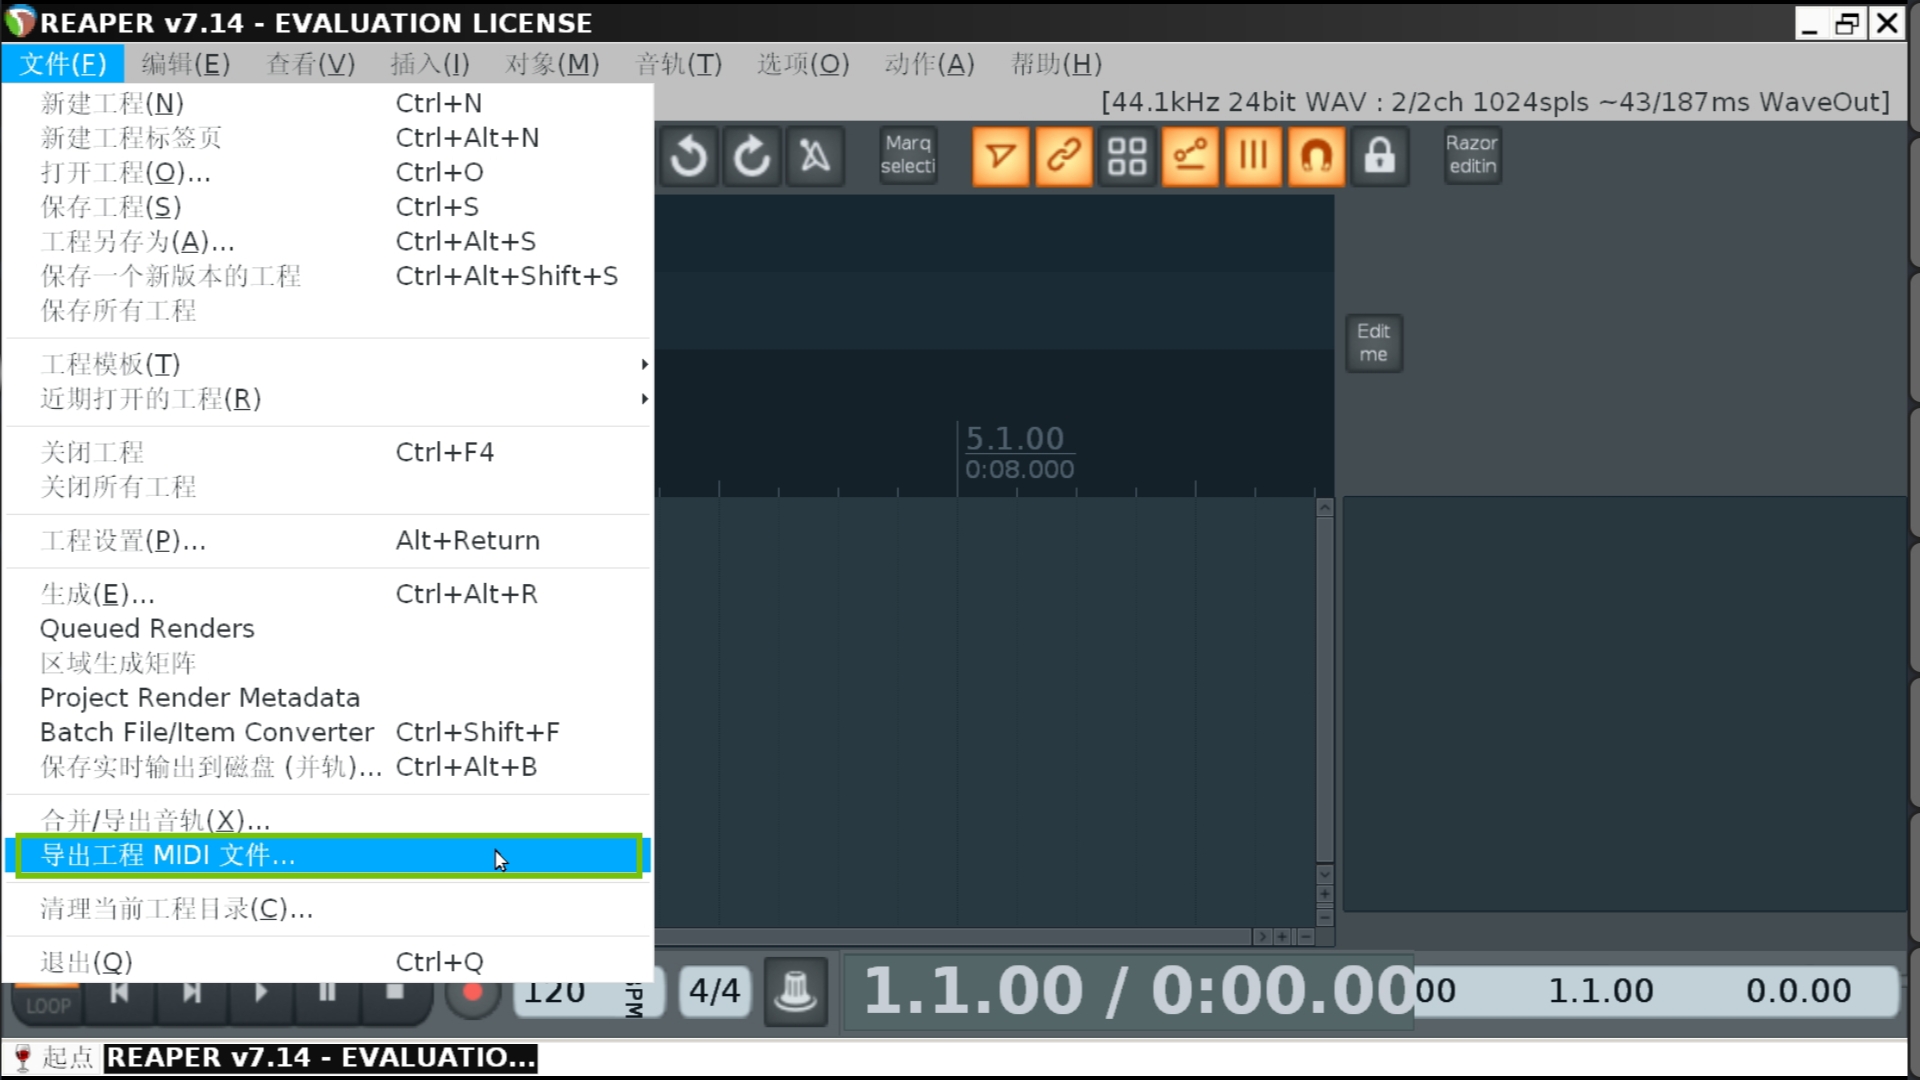Image resolution: width=1920 pixels, height=1080 pixels.
Task: Select 保存工程(S) menu item
Action: (x=328, y=207)
